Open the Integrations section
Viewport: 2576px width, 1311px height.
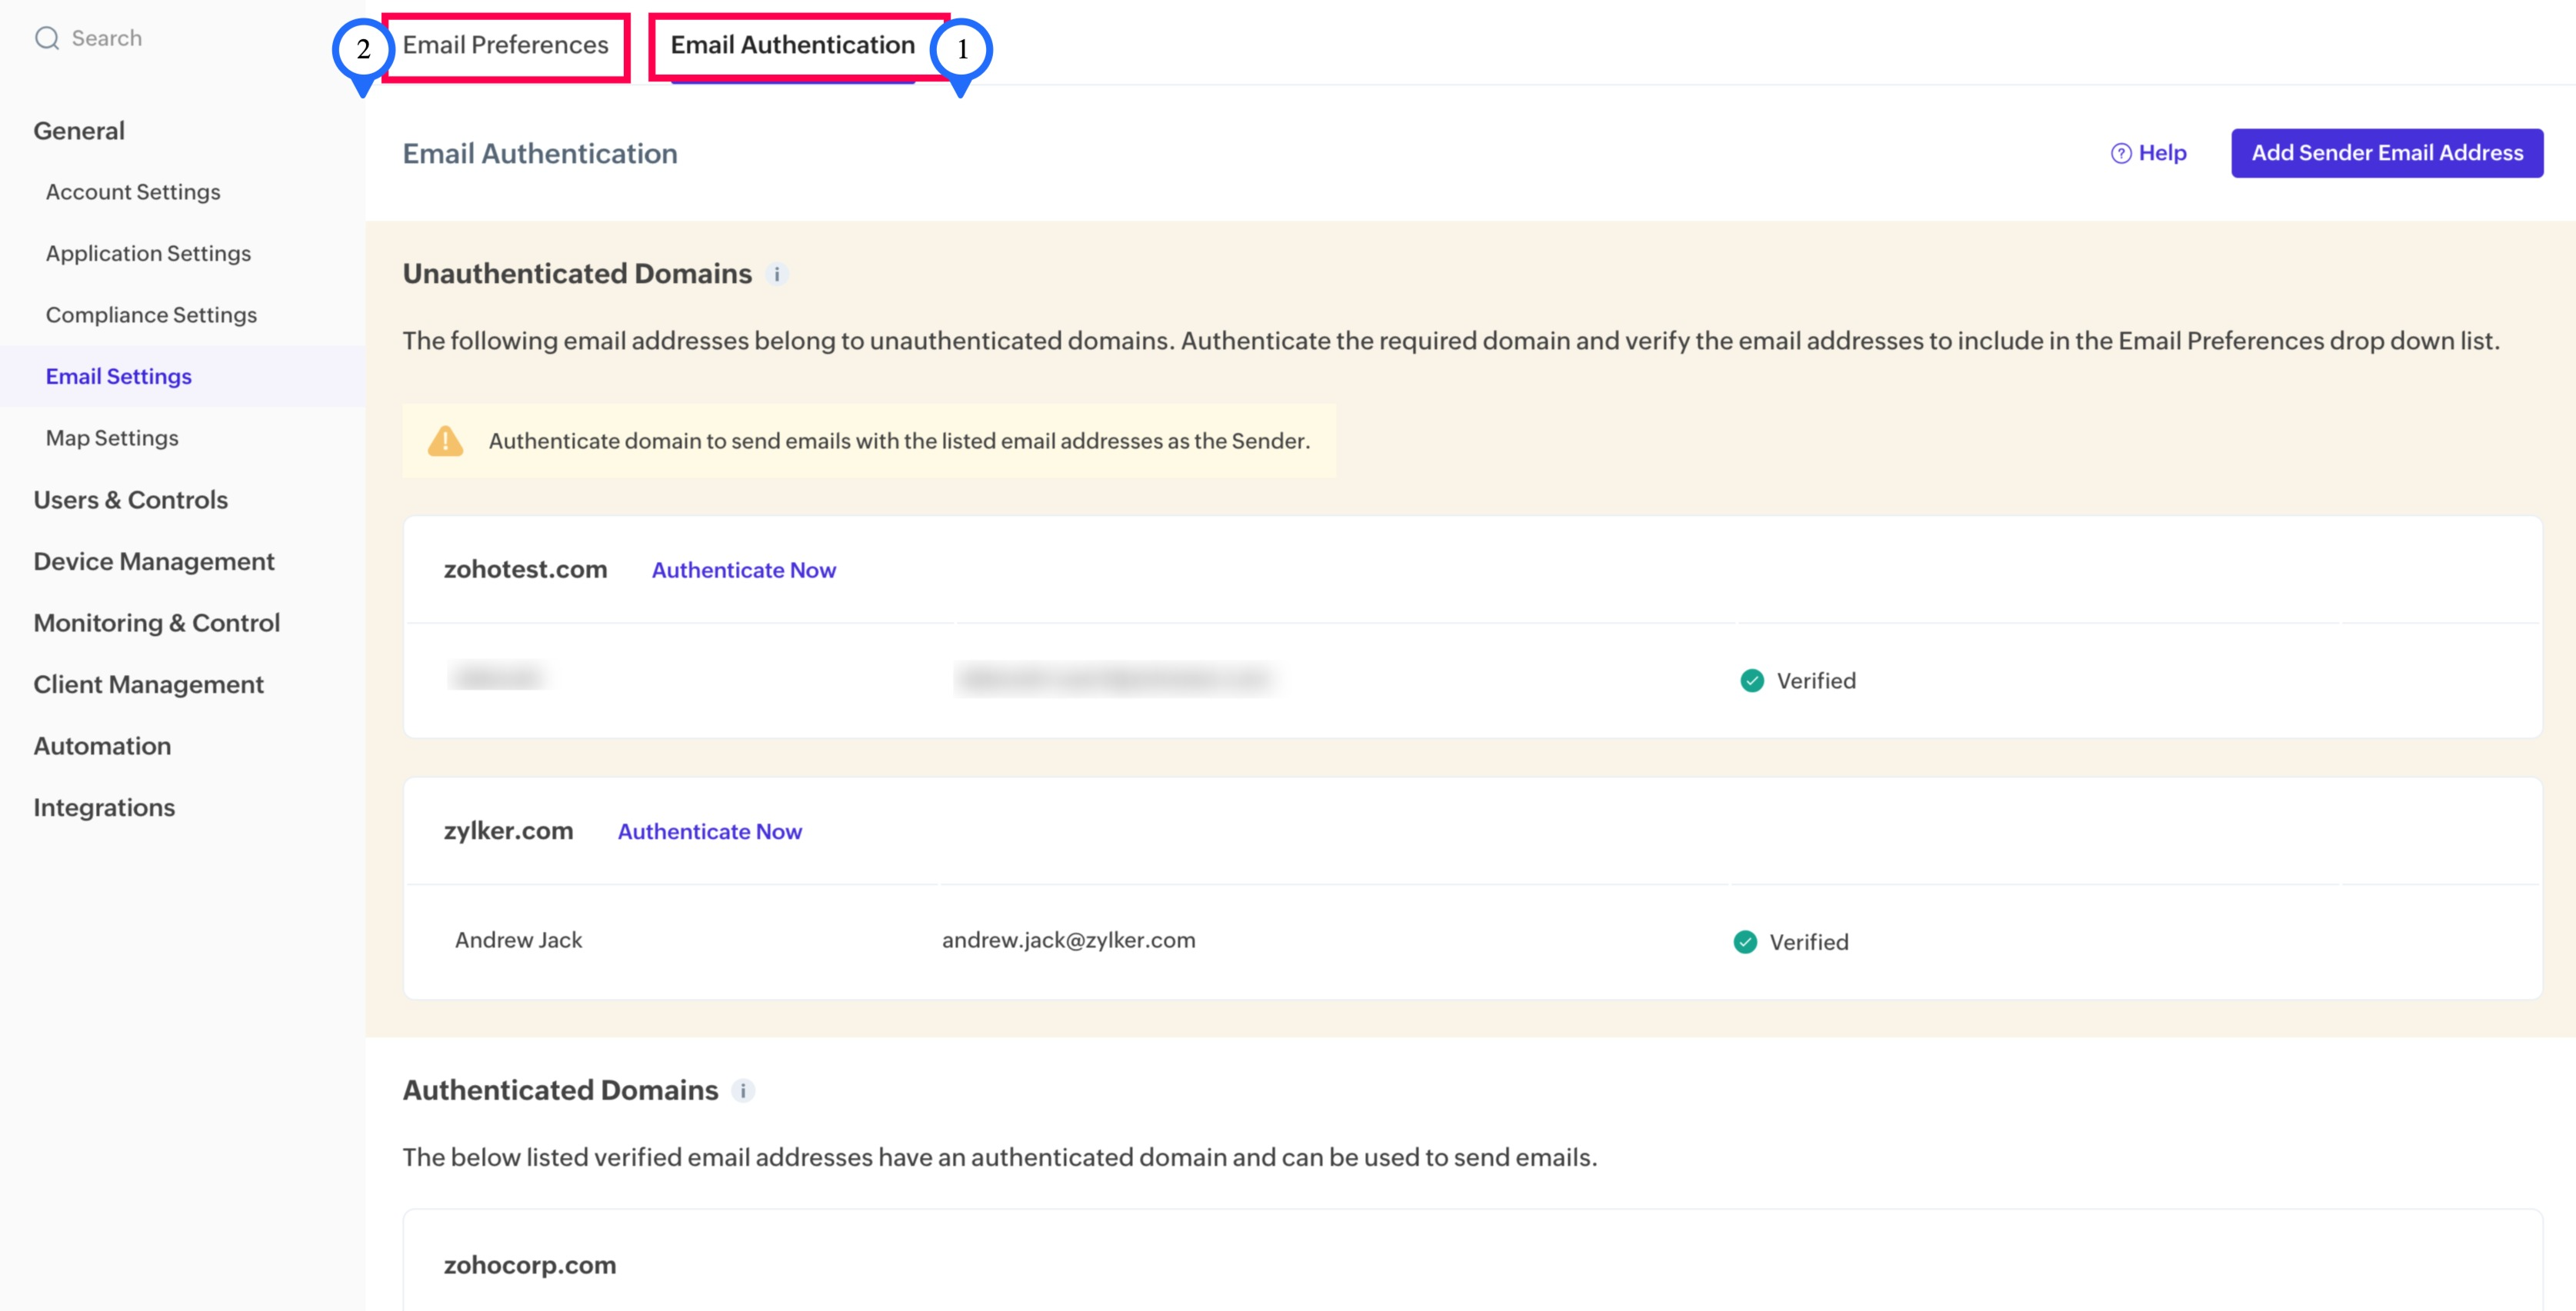(x=104, y=808)
